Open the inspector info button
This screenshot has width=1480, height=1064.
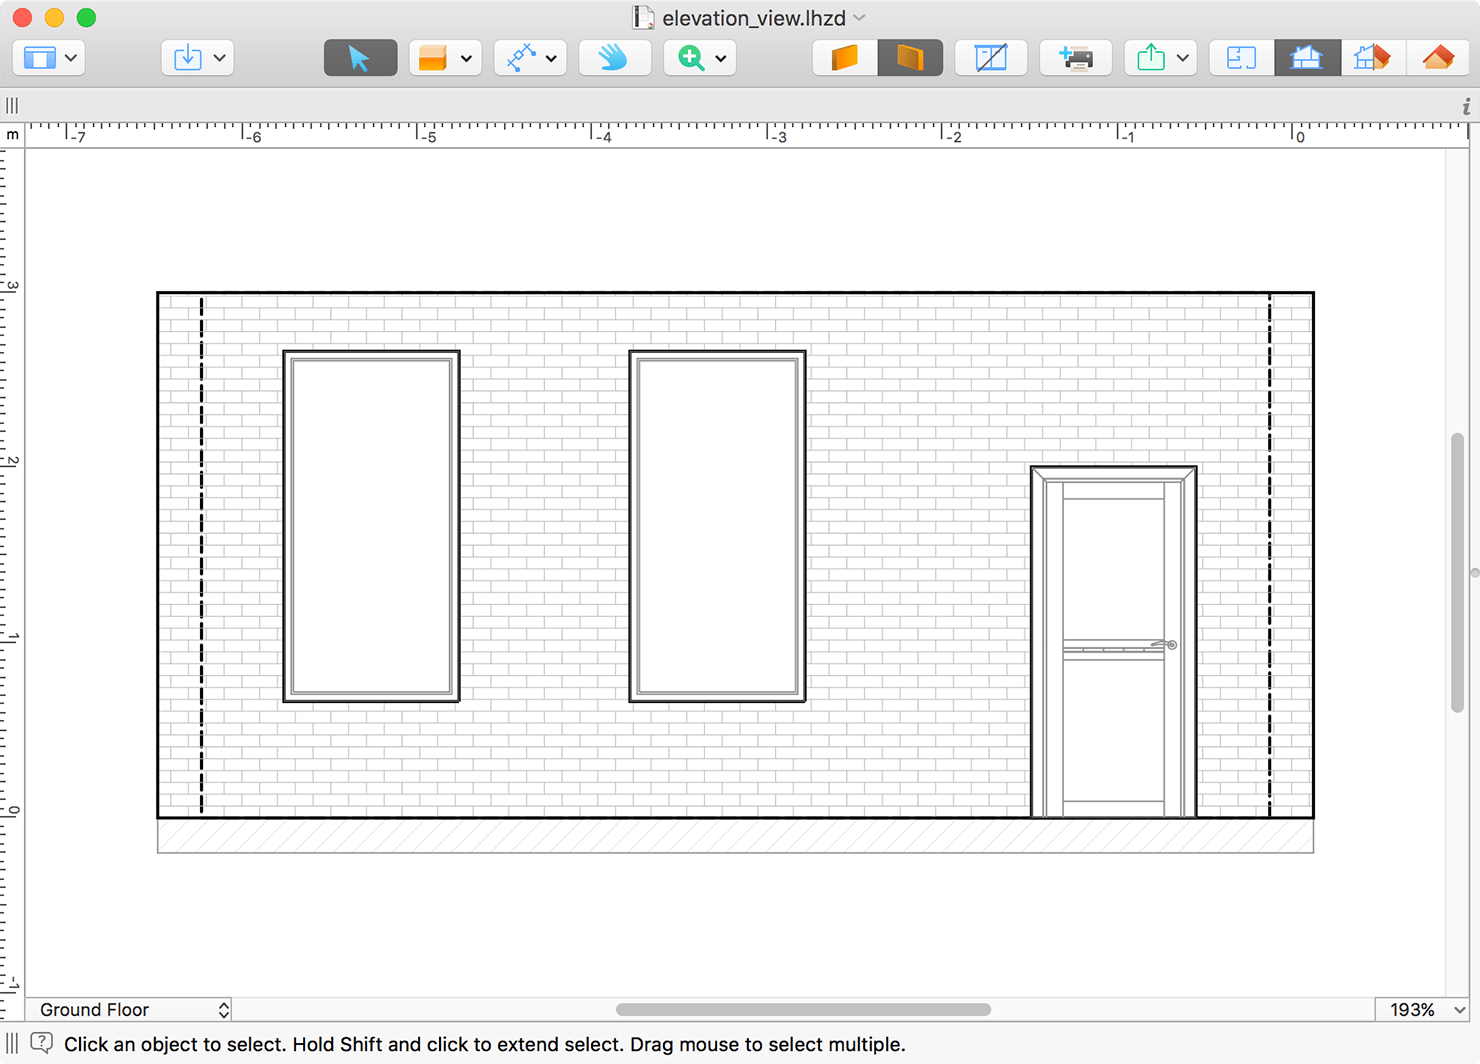1466,106
